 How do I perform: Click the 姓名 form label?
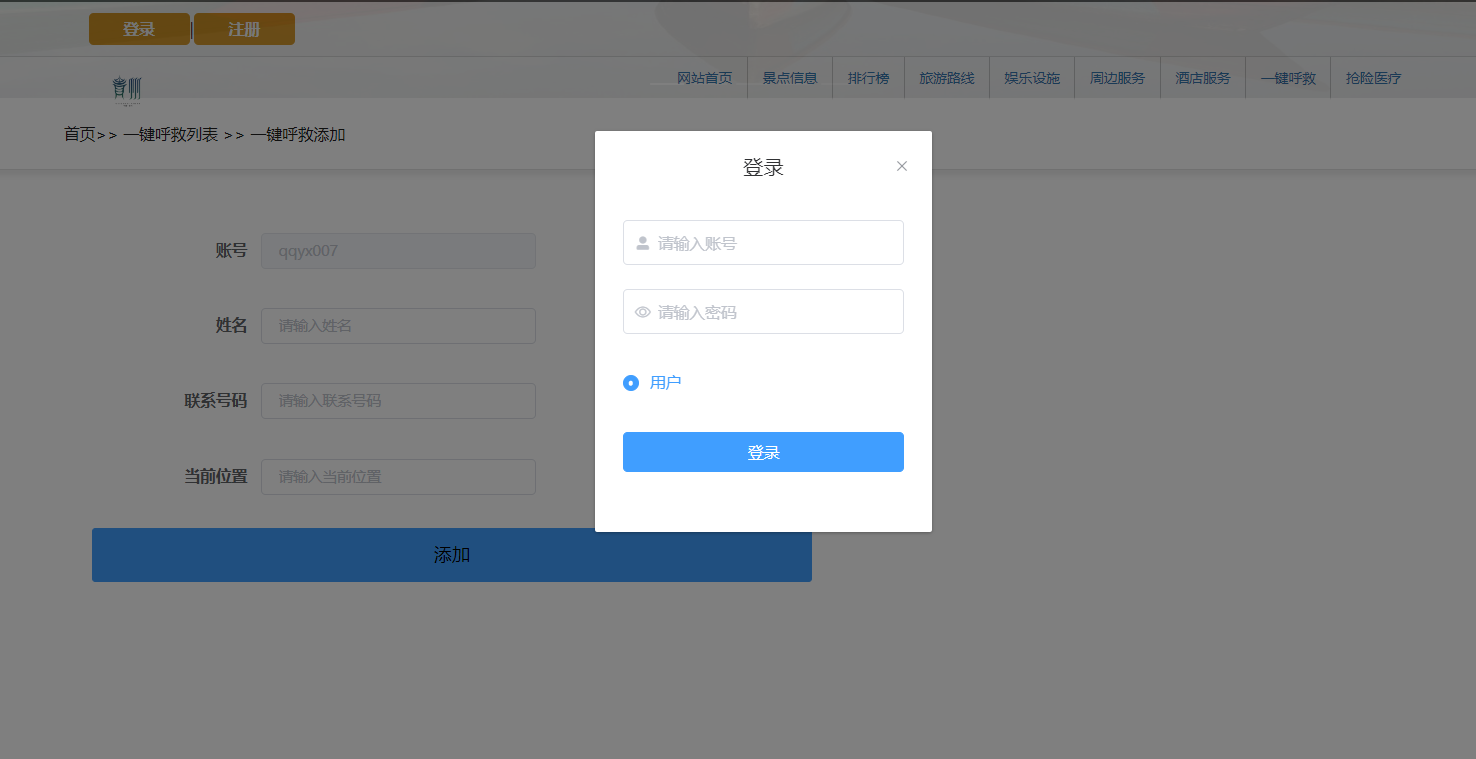(x=231, y=326)
